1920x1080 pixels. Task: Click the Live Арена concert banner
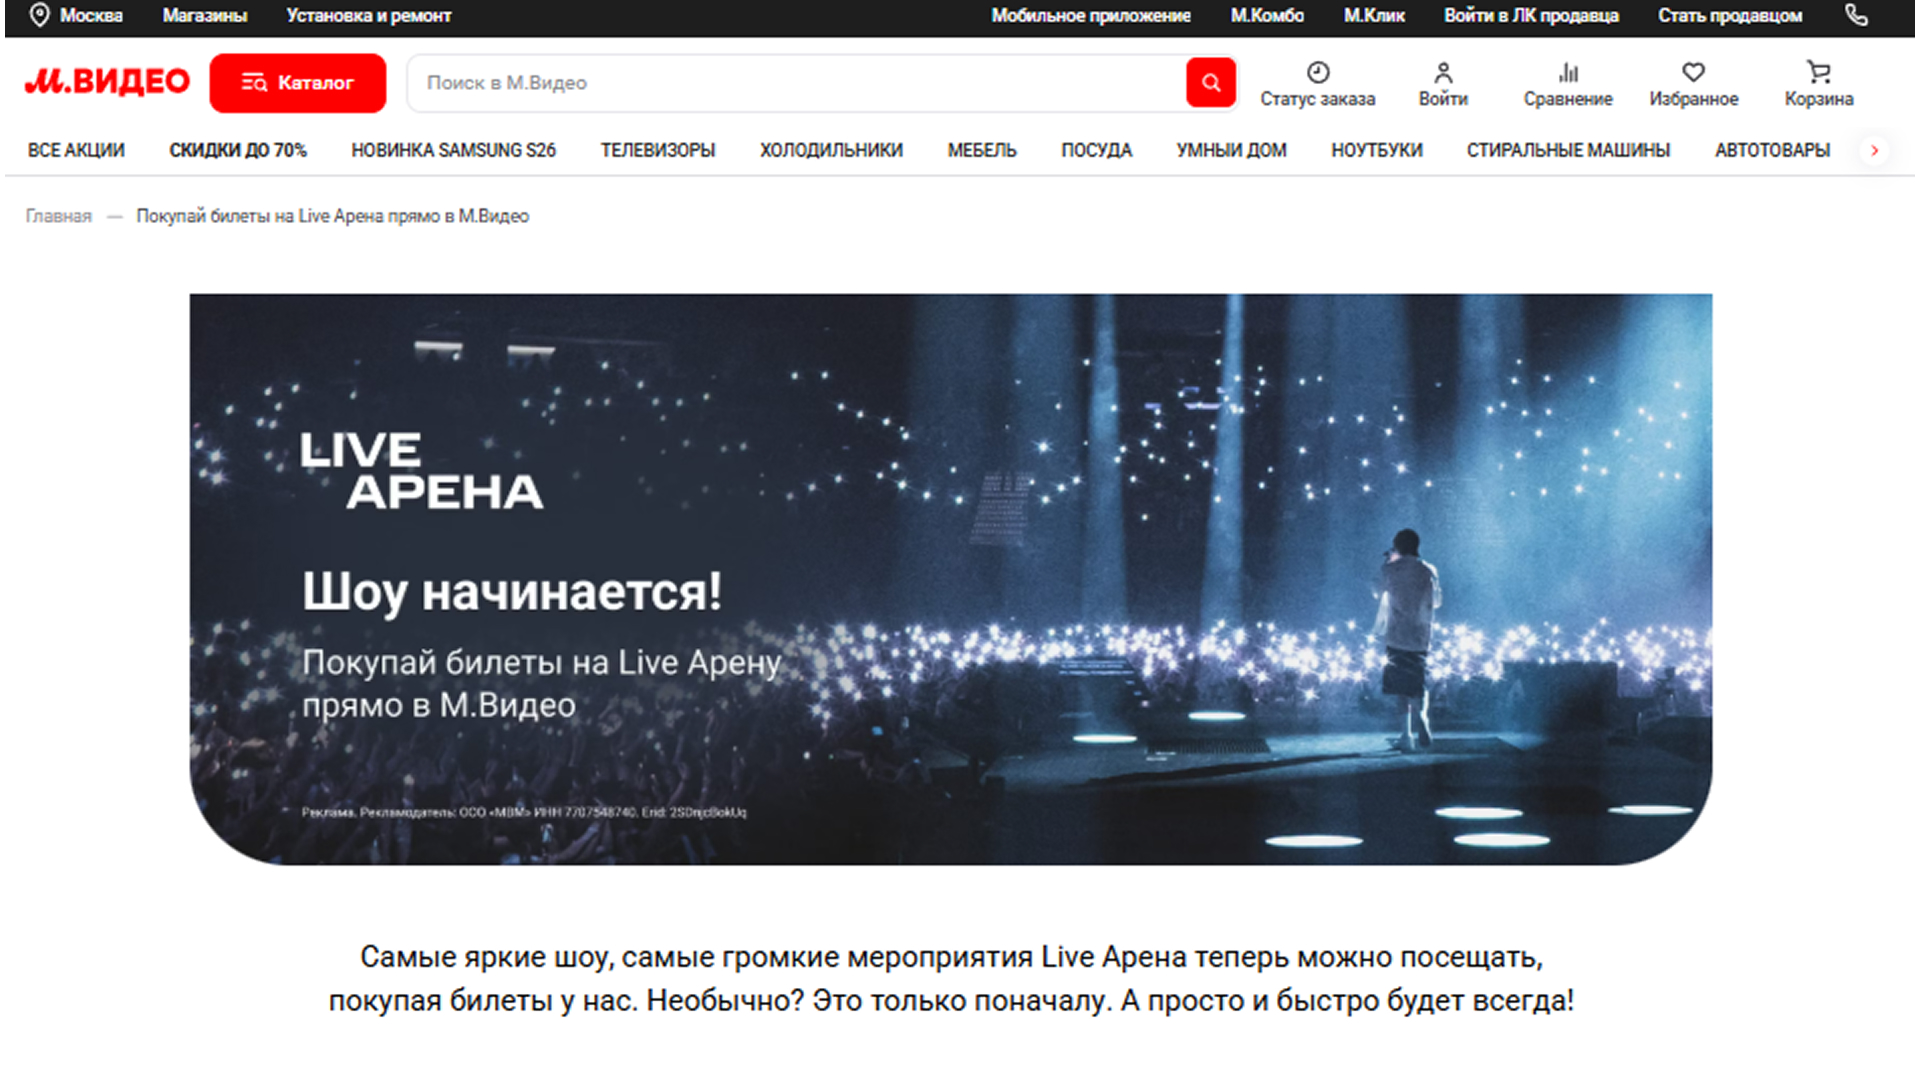coord(950,579)
